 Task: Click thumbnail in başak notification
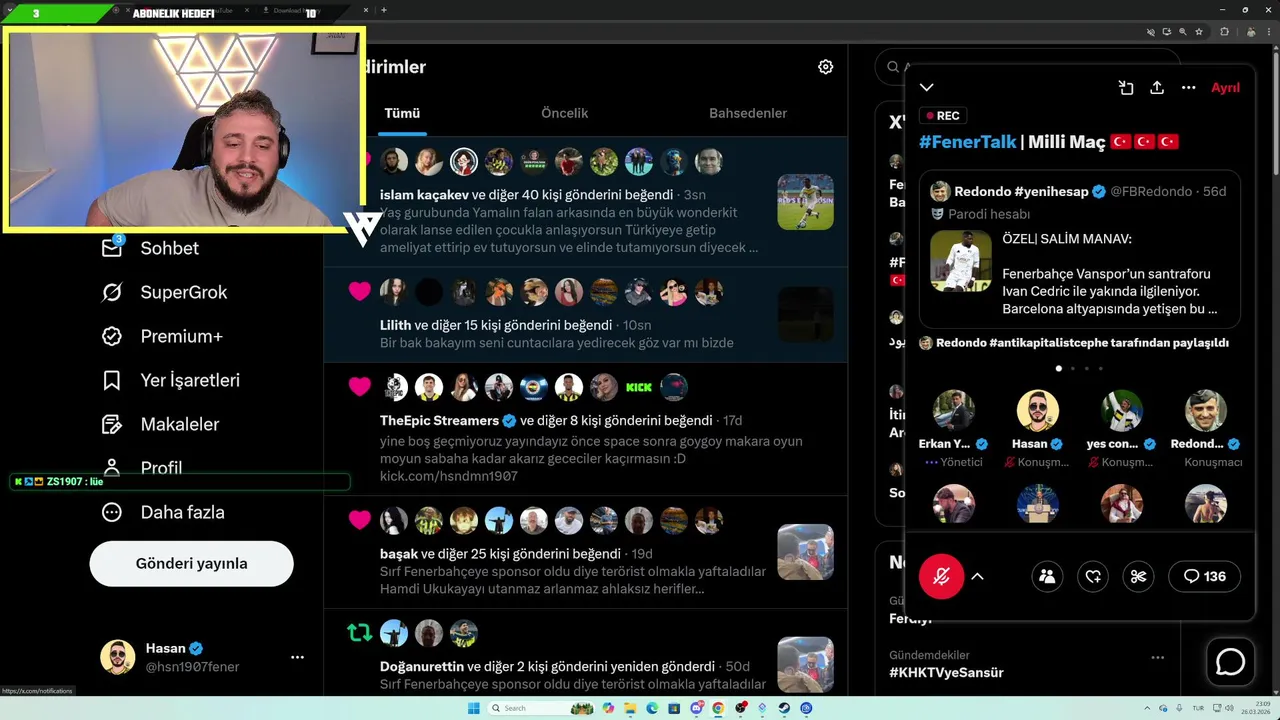805,552
